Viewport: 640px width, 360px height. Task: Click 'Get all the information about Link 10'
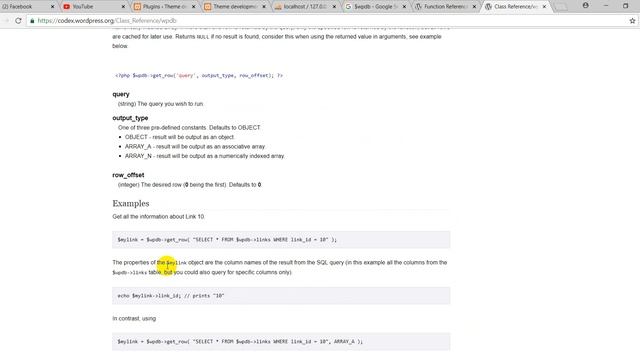(158, 217)
